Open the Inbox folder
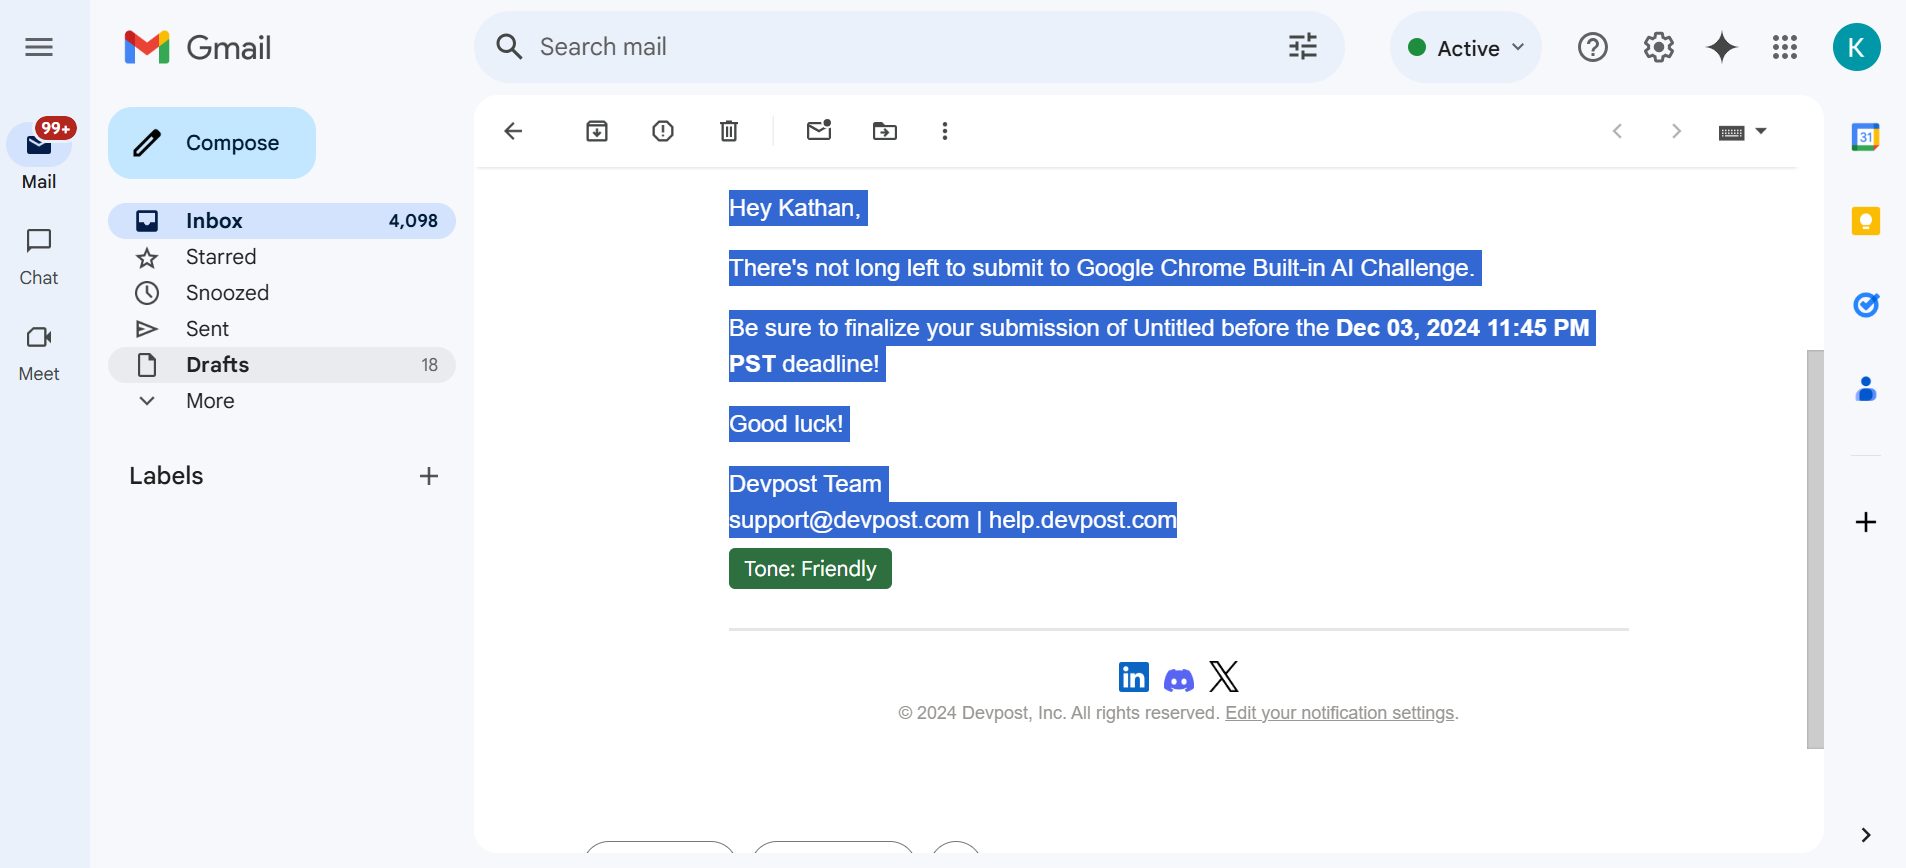Viewport: 1906px width, 868px height. point(282,221)
